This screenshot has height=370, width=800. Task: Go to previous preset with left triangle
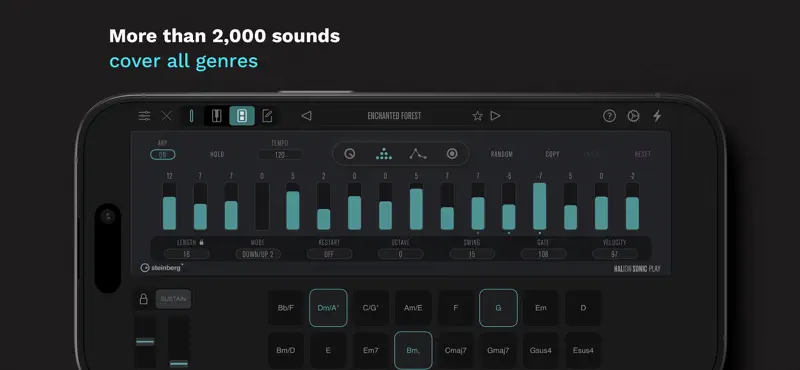pos(306,116)
